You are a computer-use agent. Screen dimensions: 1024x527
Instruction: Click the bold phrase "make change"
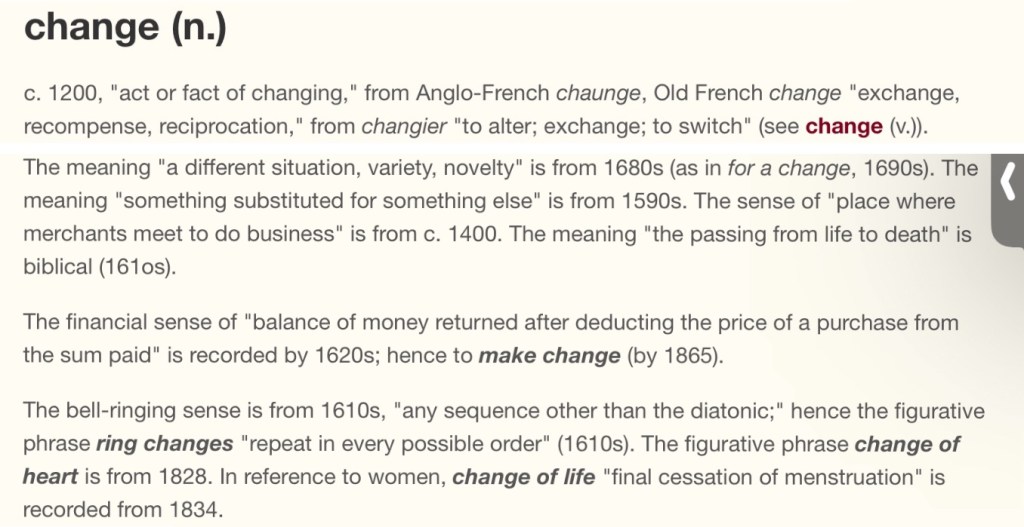click(x=550, y=356)
